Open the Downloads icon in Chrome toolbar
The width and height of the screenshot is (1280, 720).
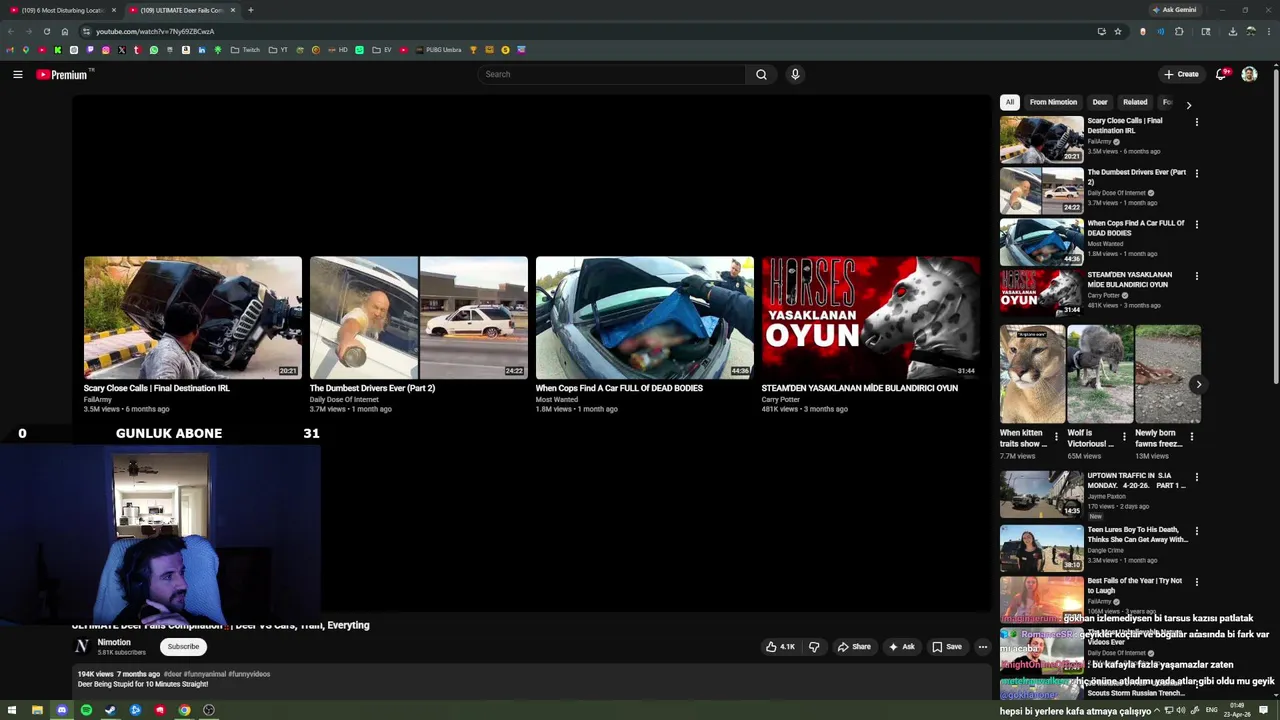click(1232, 31)
